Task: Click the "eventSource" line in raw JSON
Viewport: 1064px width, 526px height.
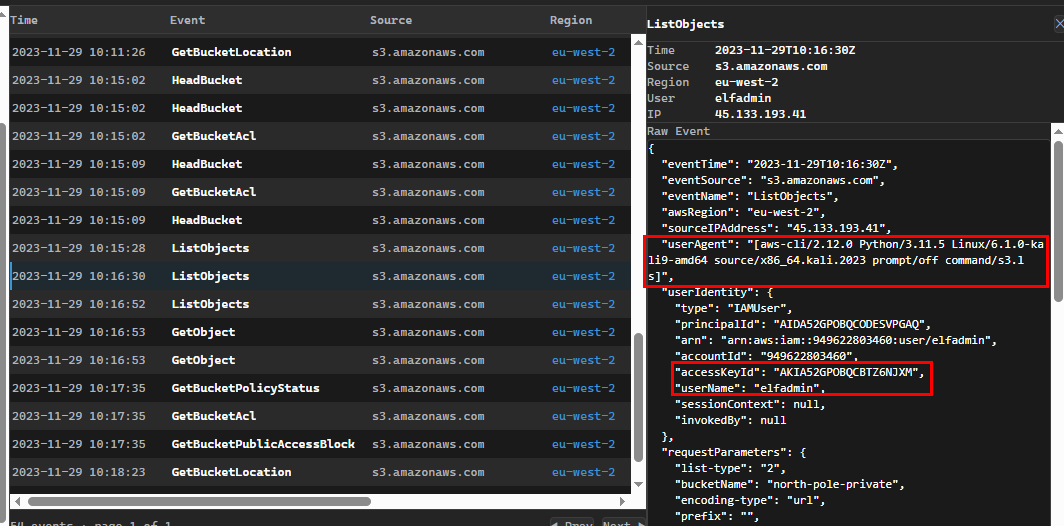Action: pos(774,181)
